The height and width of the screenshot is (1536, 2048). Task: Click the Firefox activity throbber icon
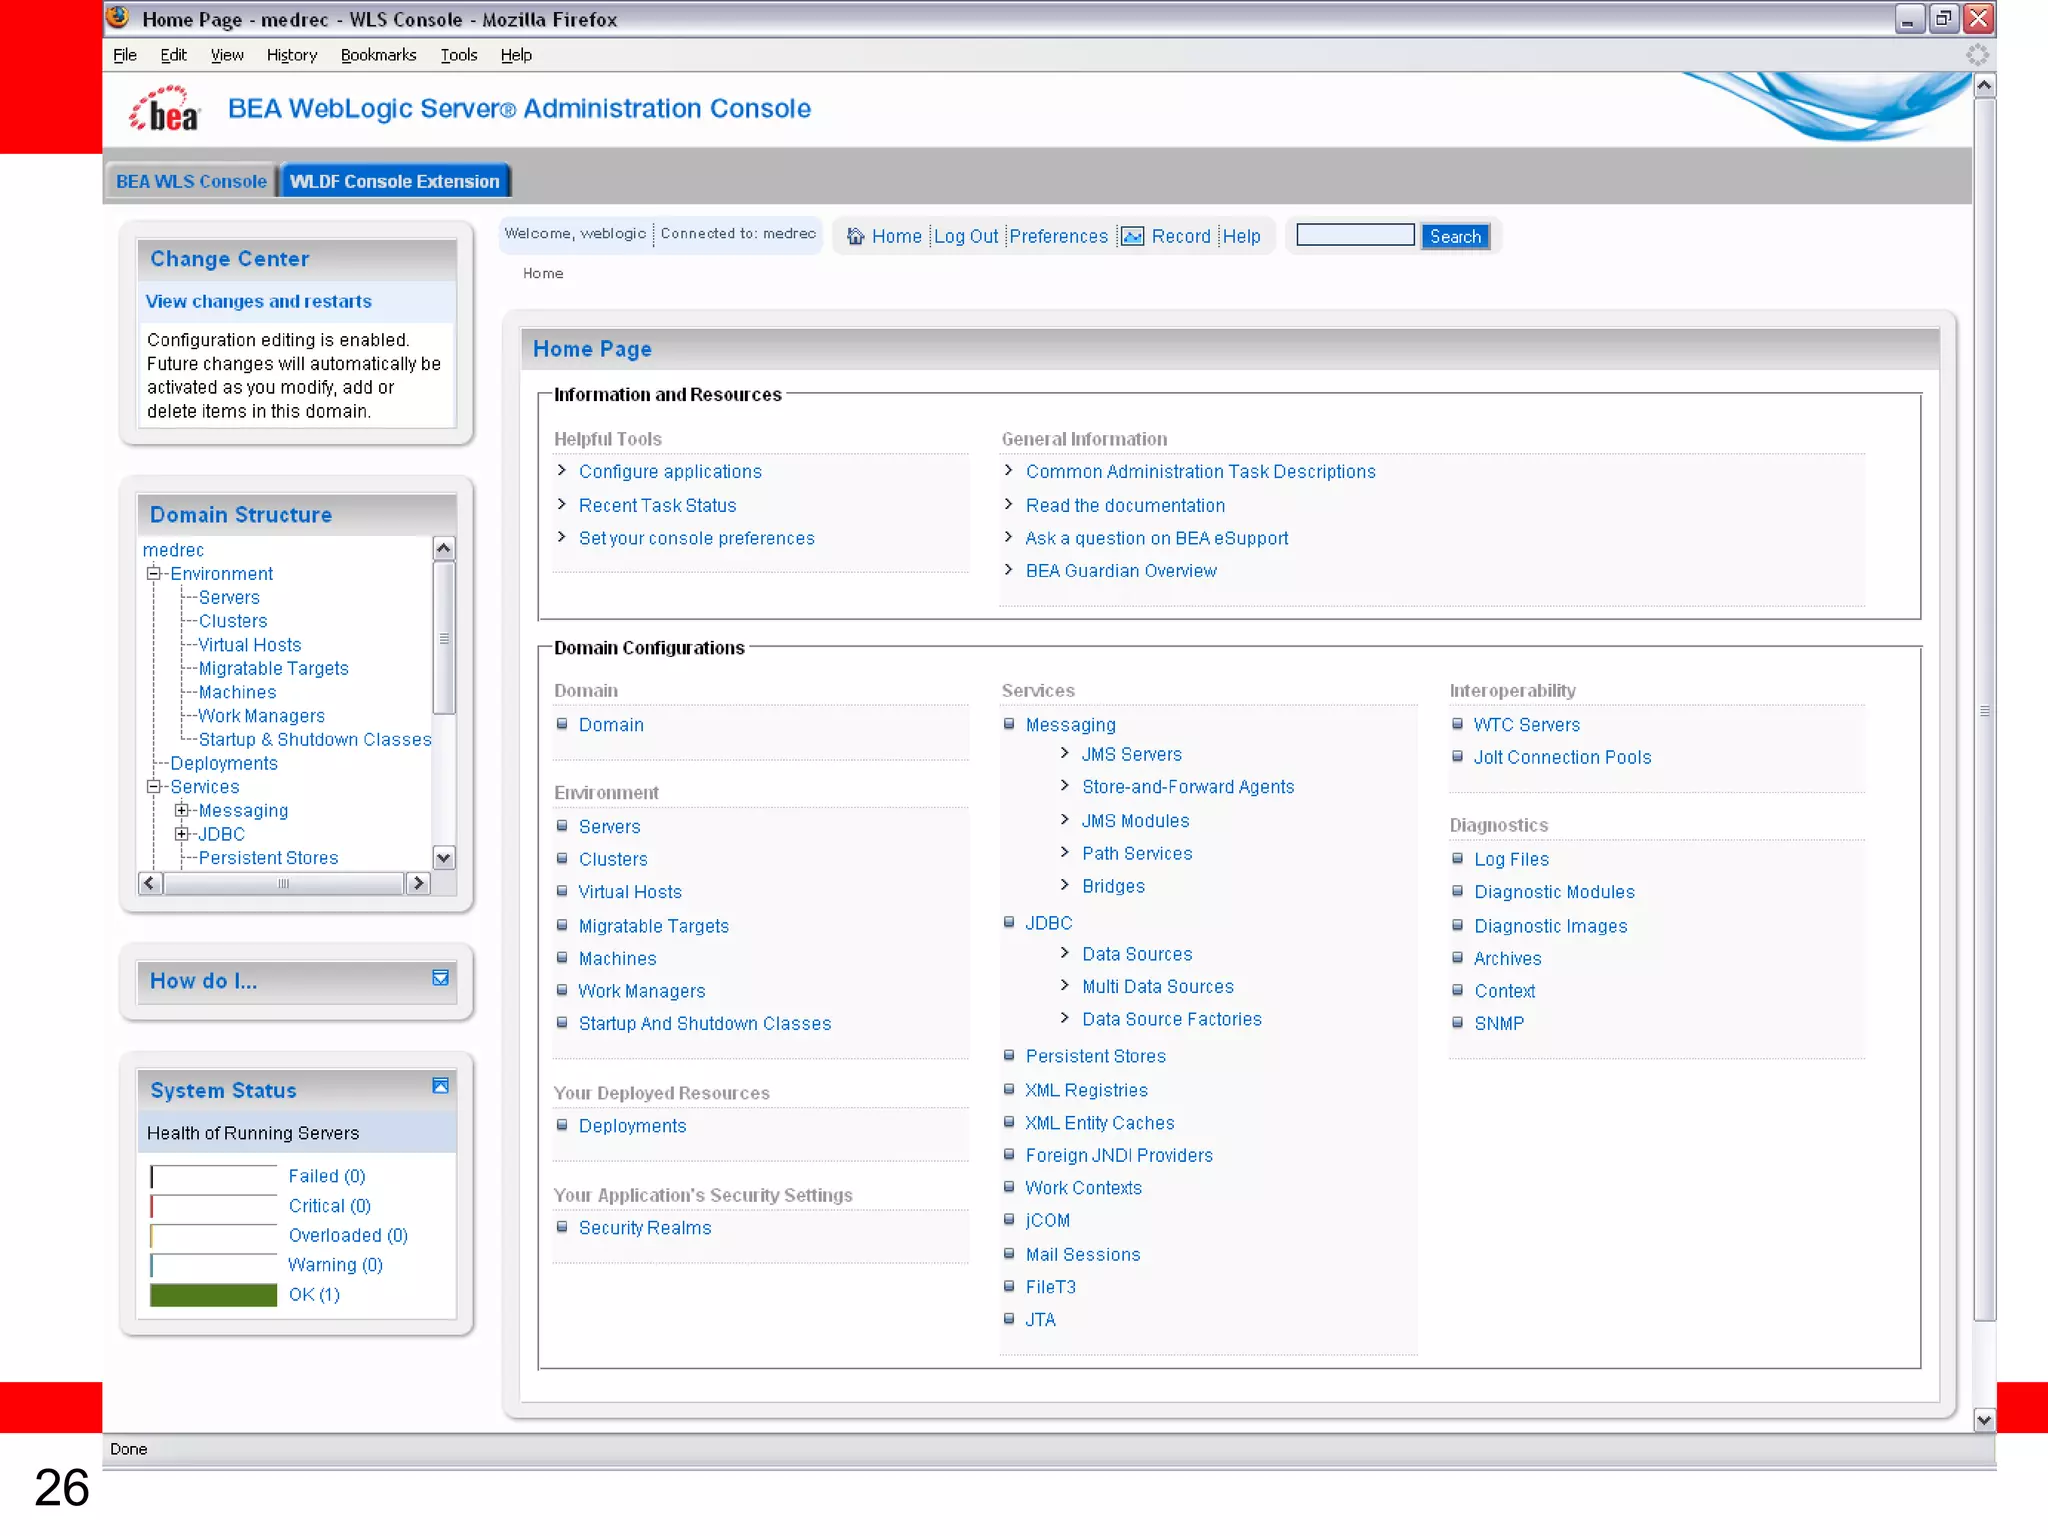coord(1977,55)
